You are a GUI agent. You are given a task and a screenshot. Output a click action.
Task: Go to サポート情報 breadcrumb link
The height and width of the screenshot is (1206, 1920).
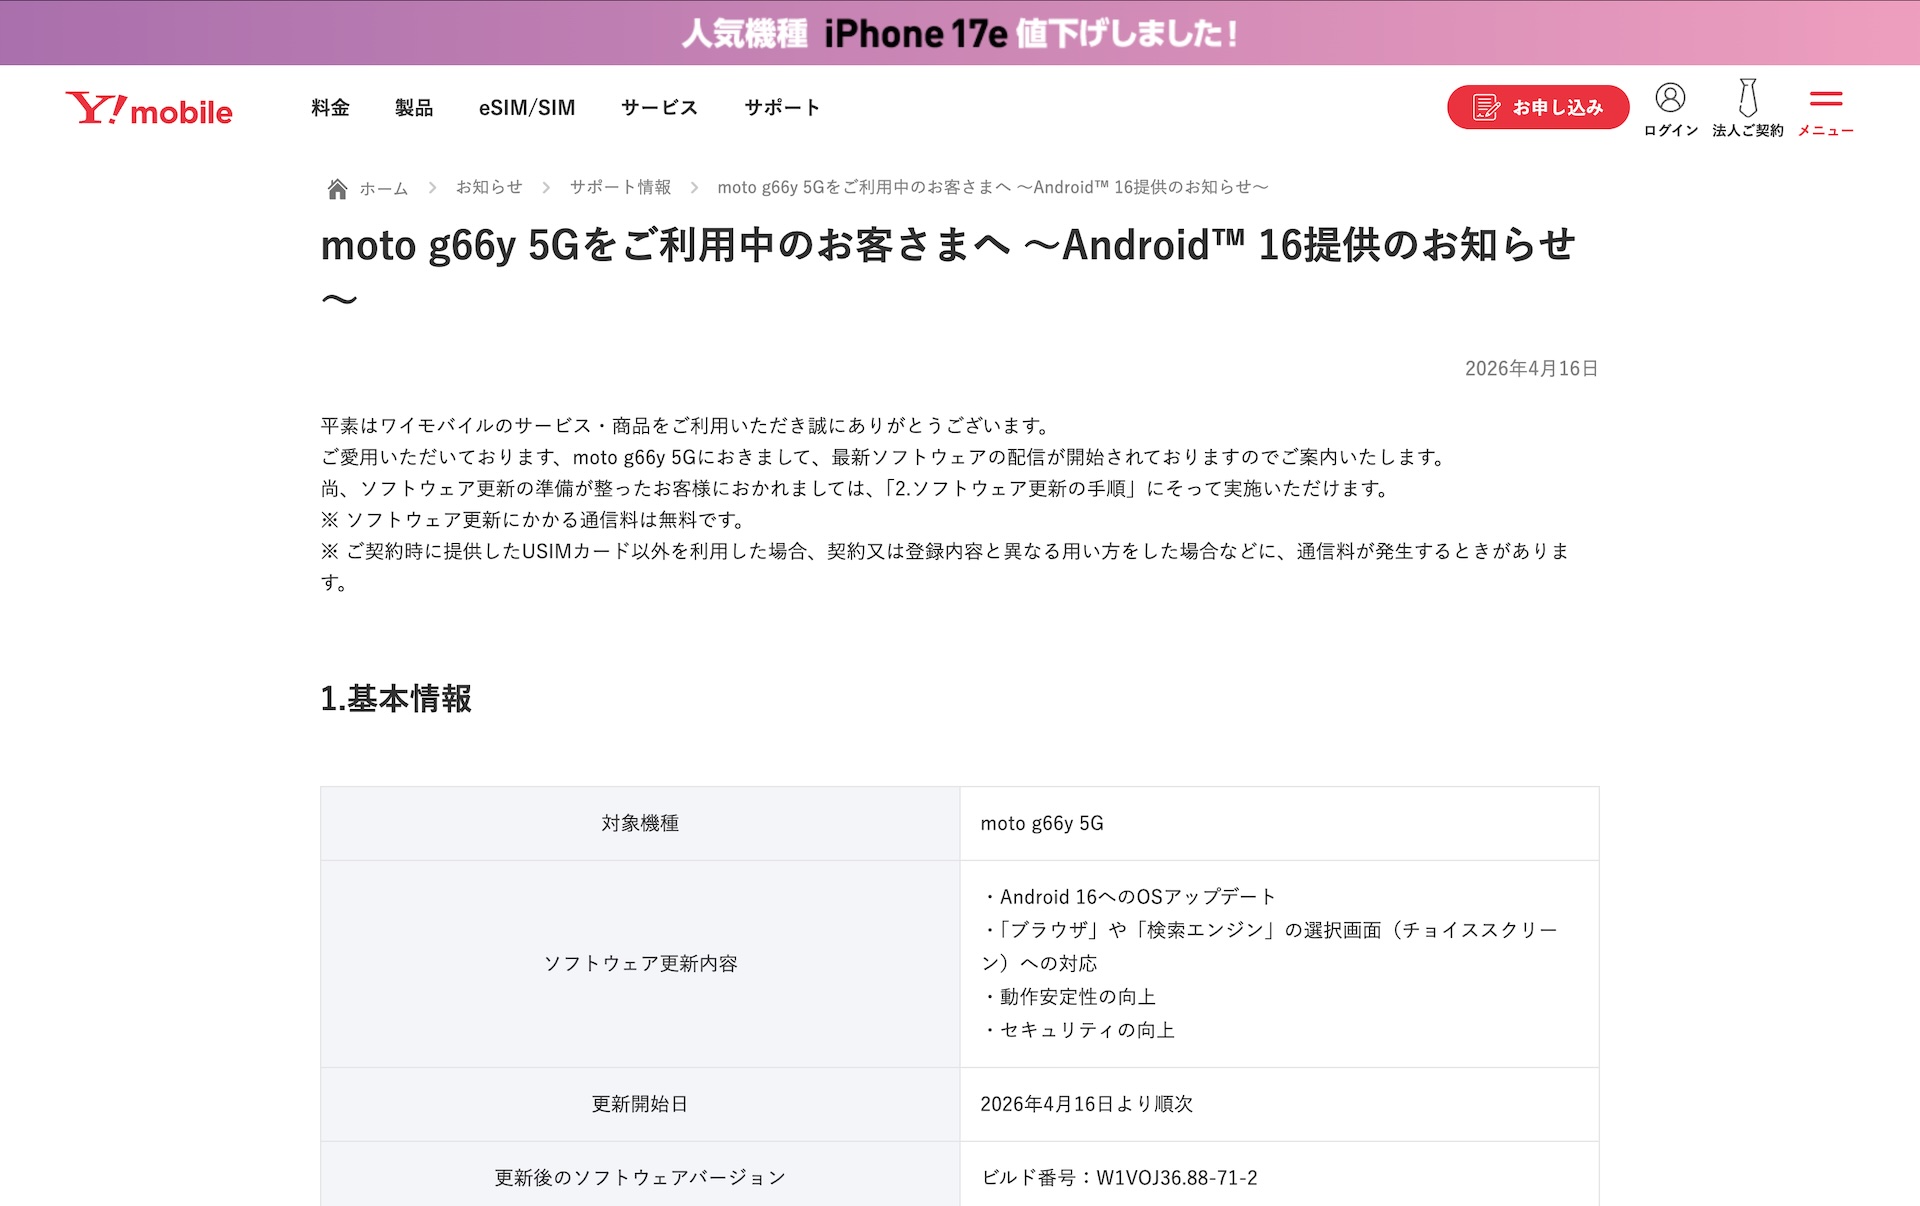[620, 187]
